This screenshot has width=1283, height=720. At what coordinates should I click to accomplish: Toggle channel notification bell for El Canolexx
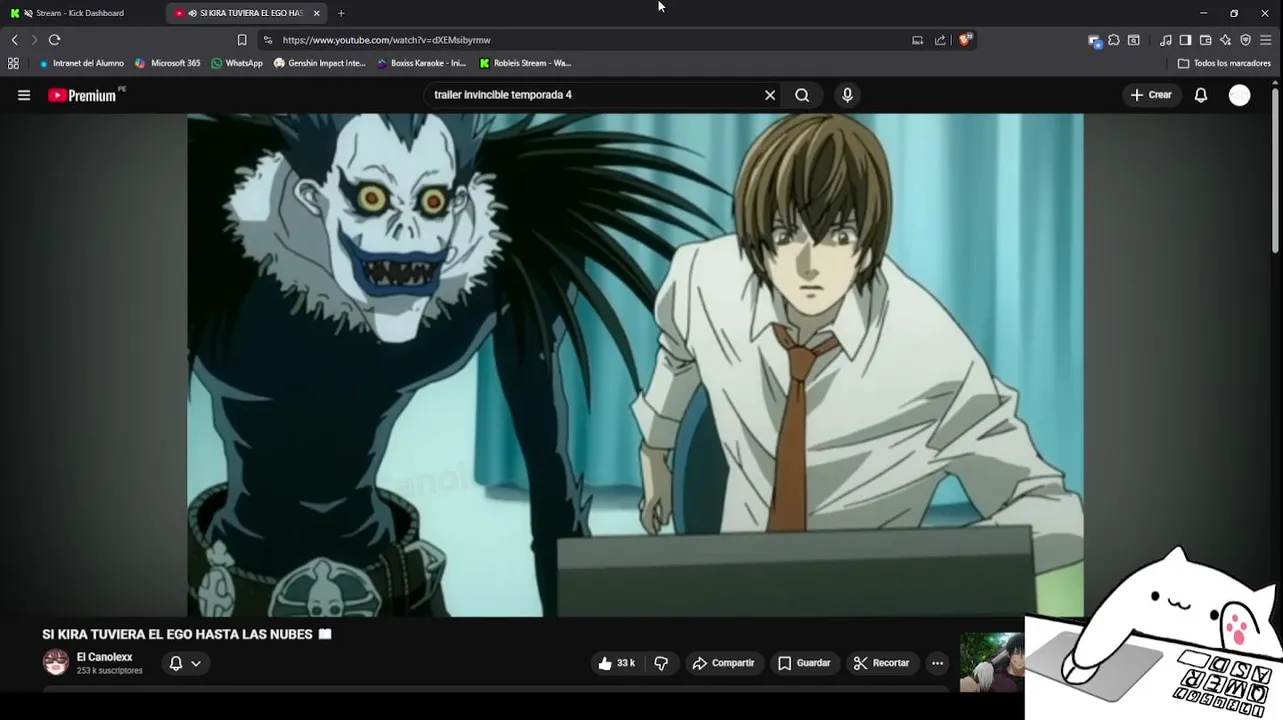[176, 663]
